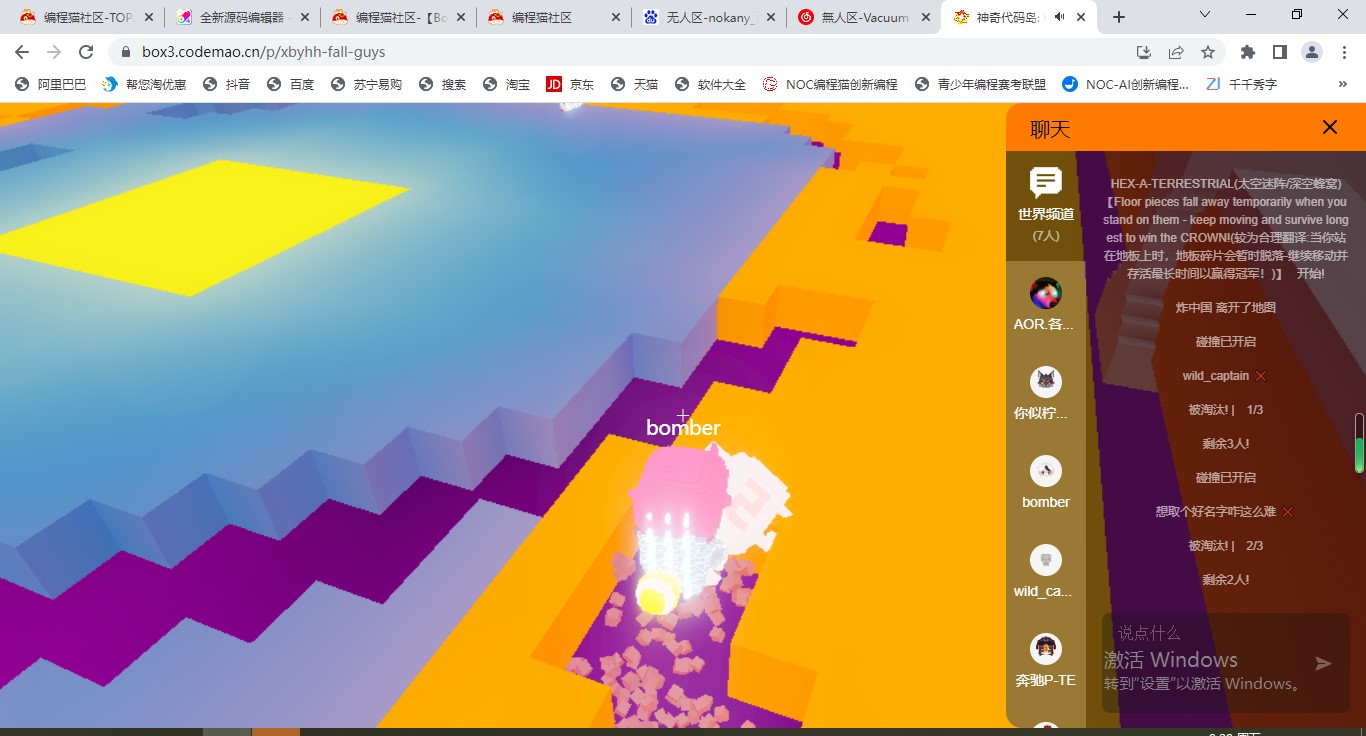Open the 阿里巴巴 bookmark
This screenshot has height=736, width=1366.
50,84
